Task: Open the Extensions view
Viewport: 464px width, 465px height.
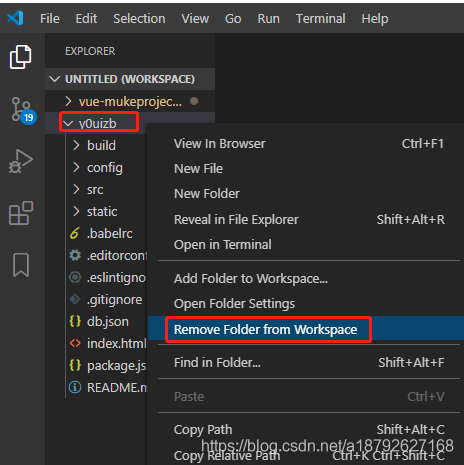Action: coord(21,213)
